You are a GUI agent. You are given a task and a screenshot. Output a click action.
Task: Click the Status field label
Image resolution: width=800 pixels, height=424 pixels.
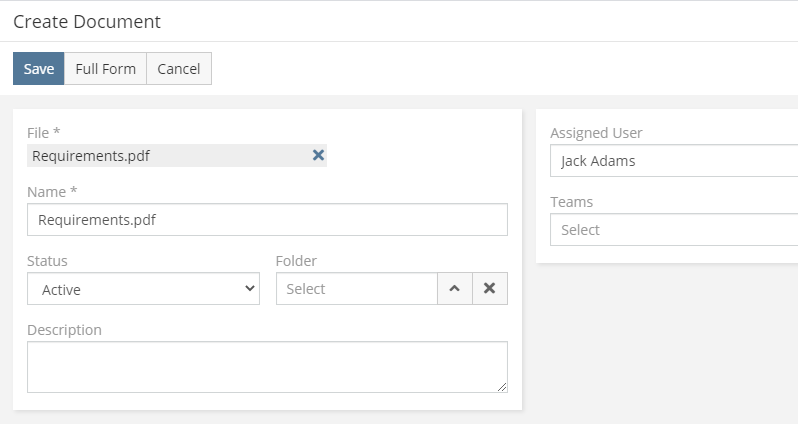[x=47, y=261]
